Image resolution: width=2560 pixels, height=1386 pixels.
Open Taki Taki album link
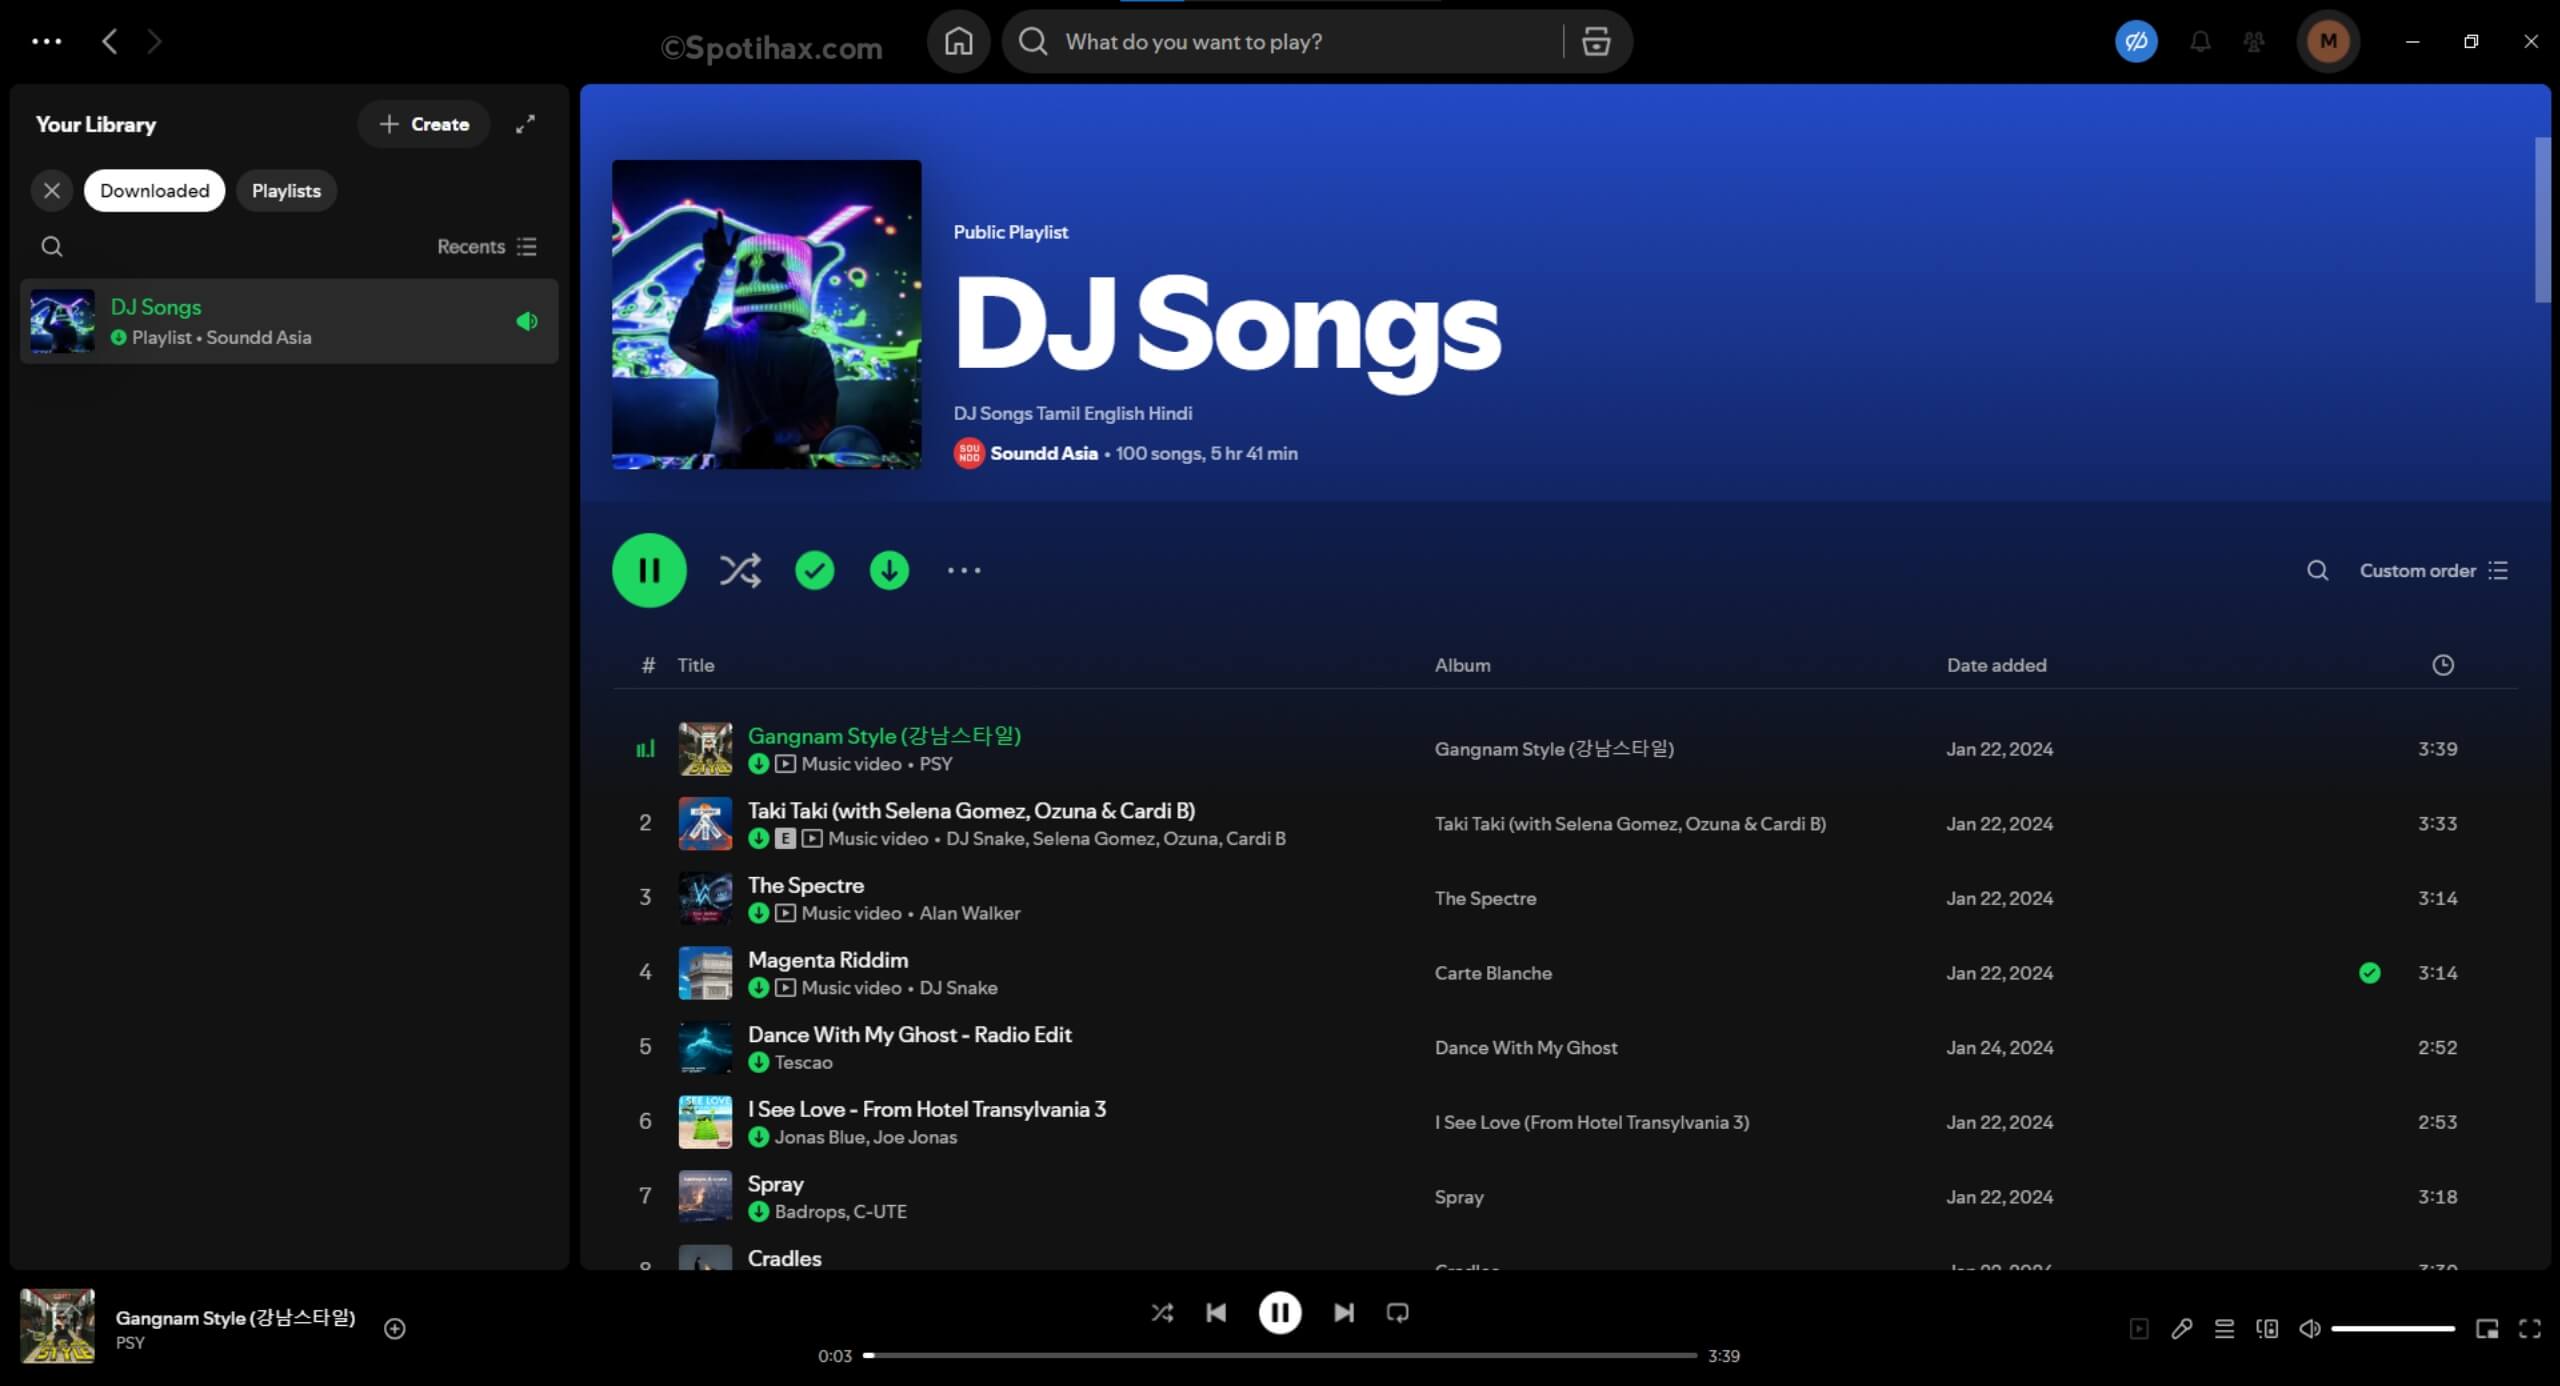coord(1630,824)
